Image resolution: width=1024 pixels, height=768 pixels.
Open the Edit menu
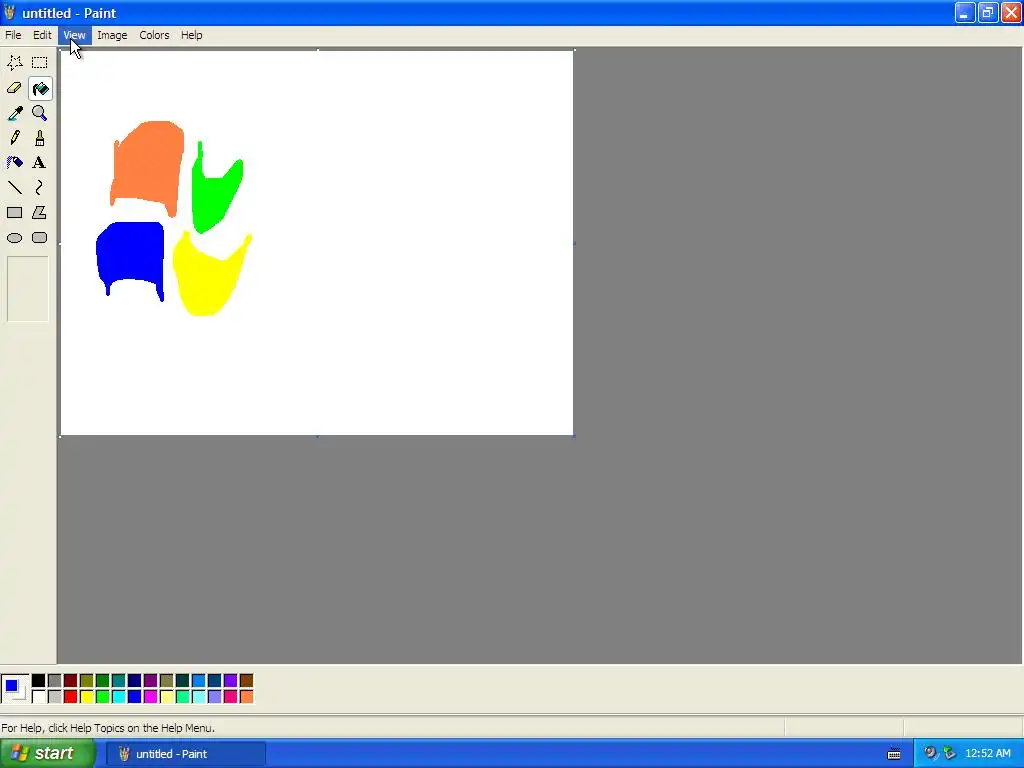pos(42,35)
